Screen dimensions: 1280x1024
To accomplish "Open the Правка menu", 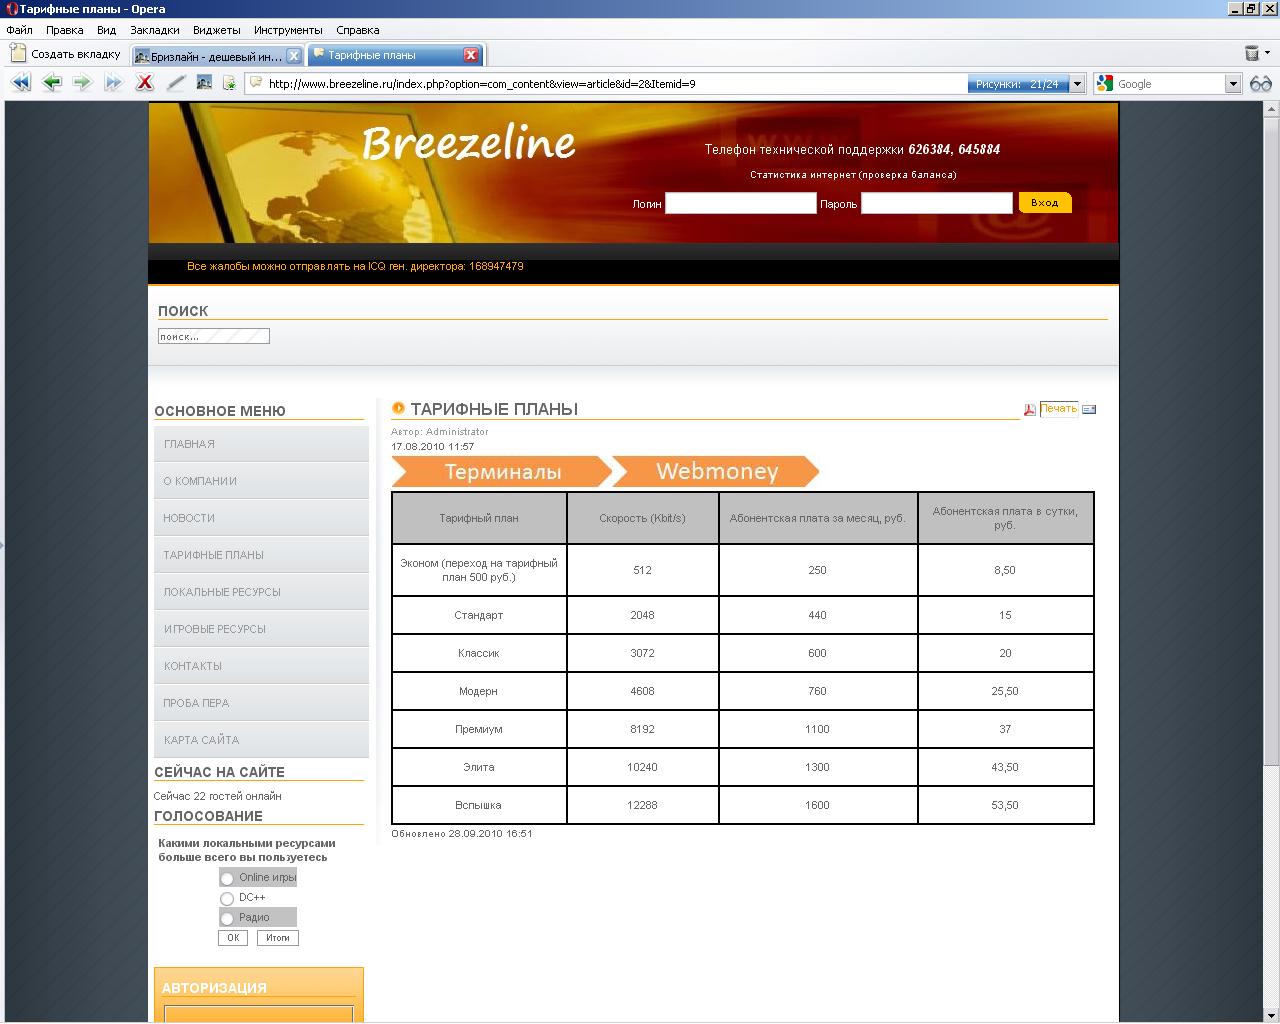I will coord(65,30).
